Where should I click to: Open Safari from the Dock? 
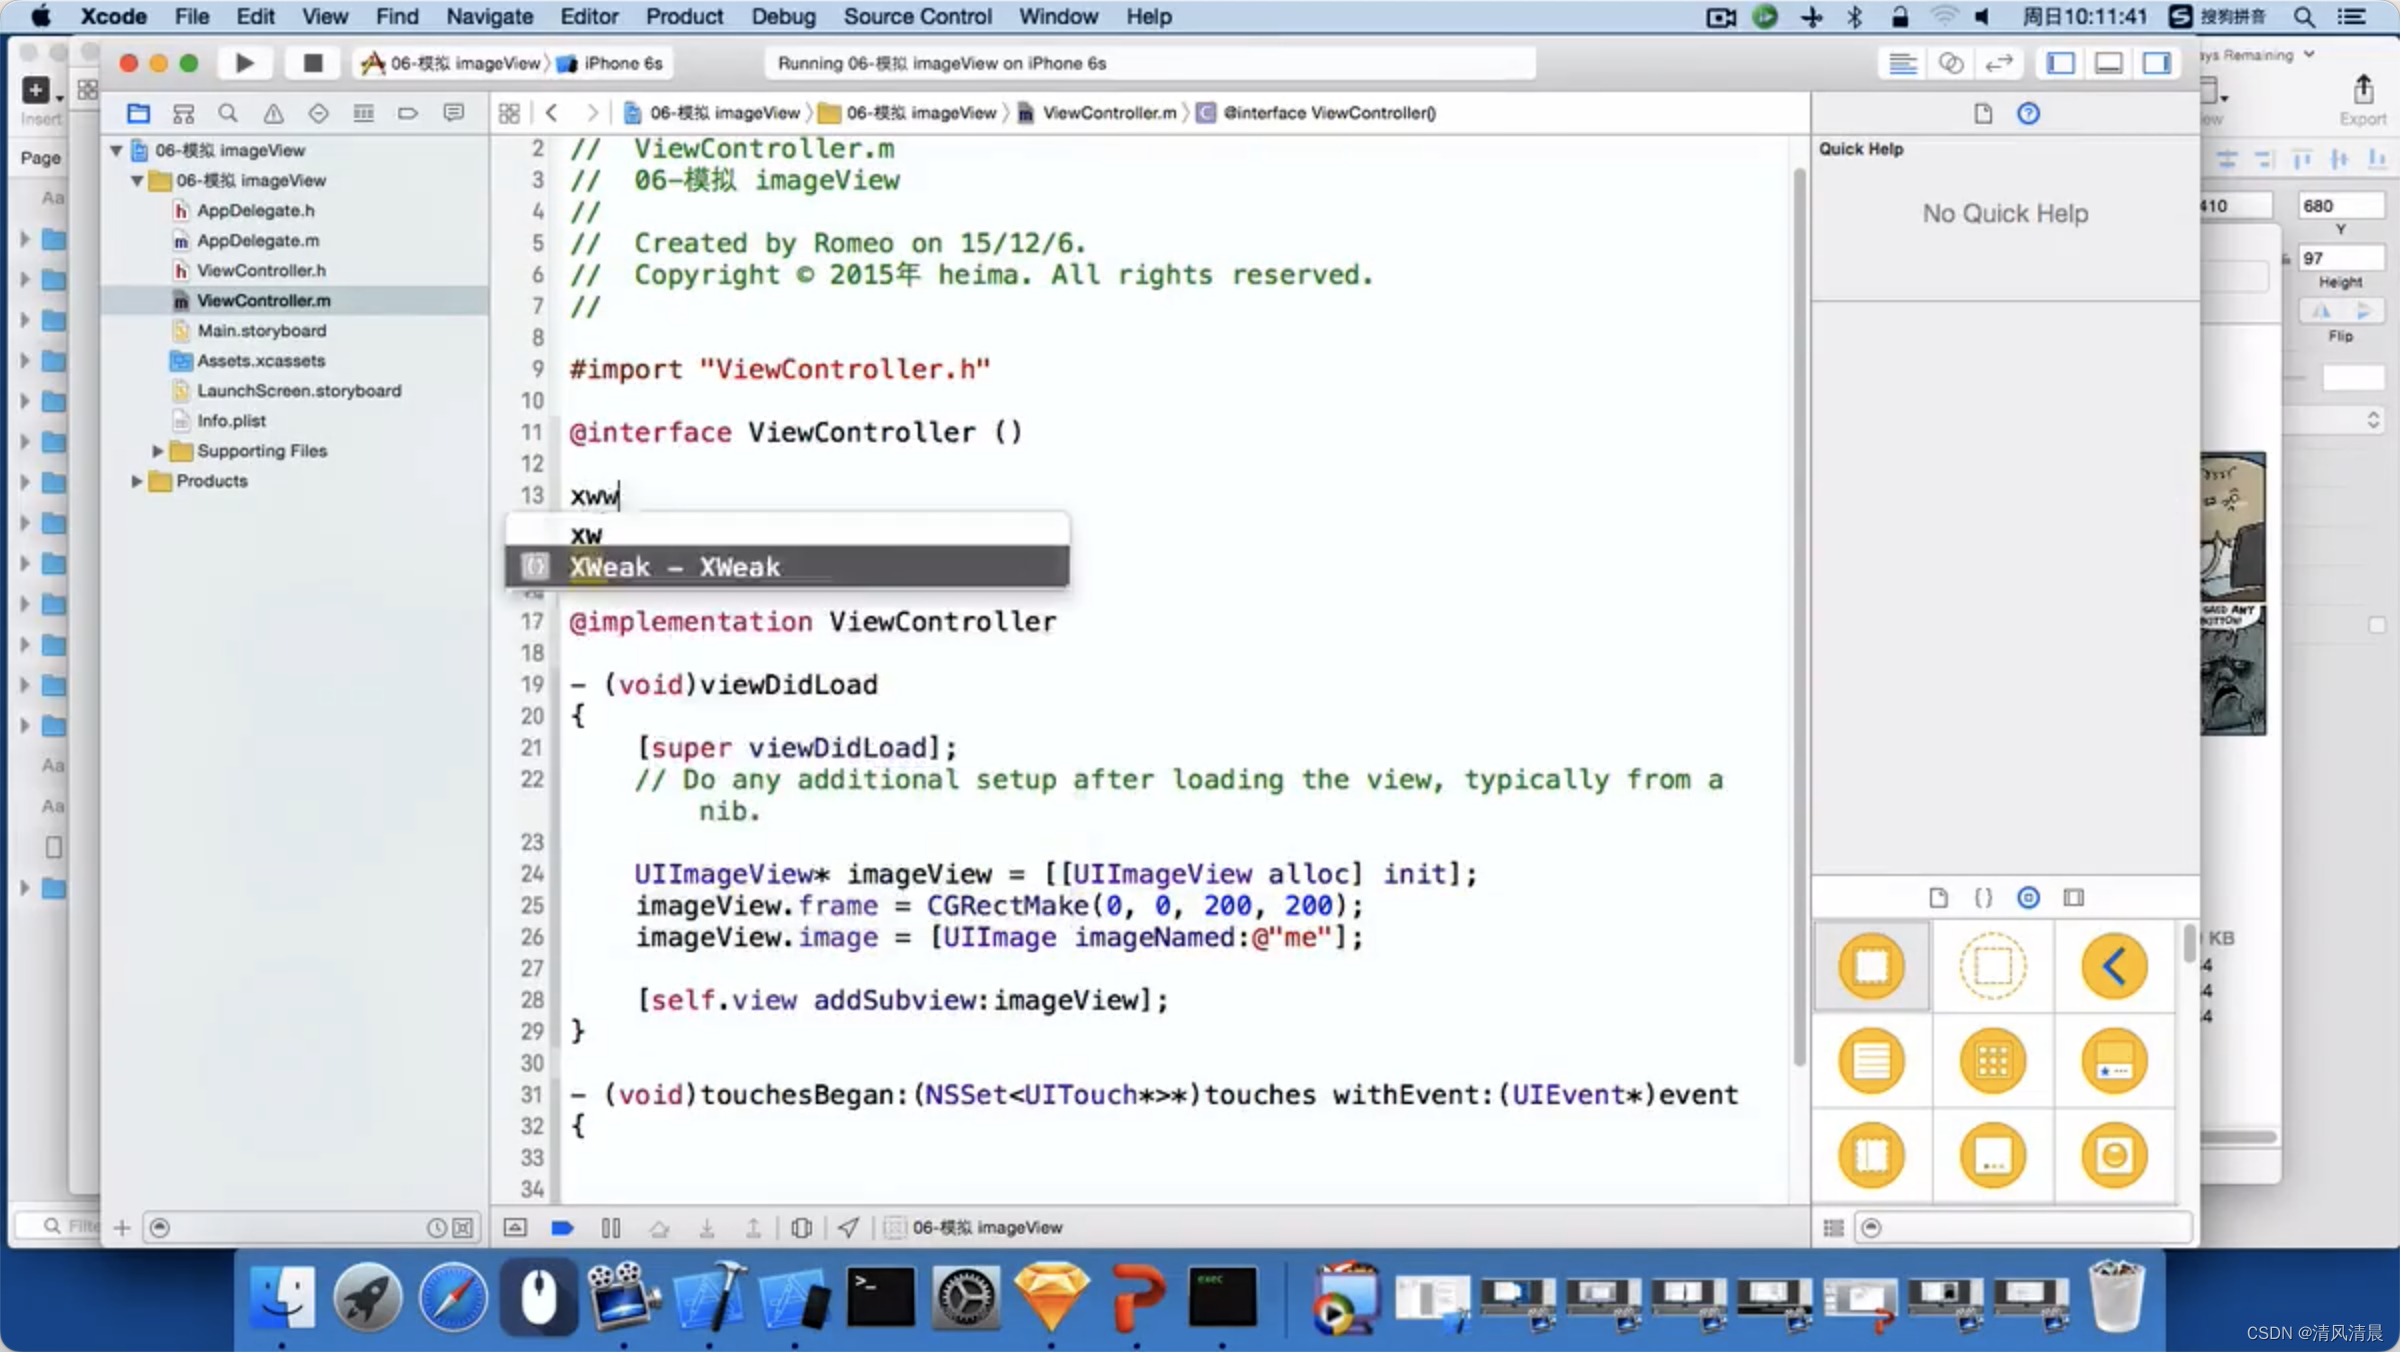click(x=453, y=1298)
